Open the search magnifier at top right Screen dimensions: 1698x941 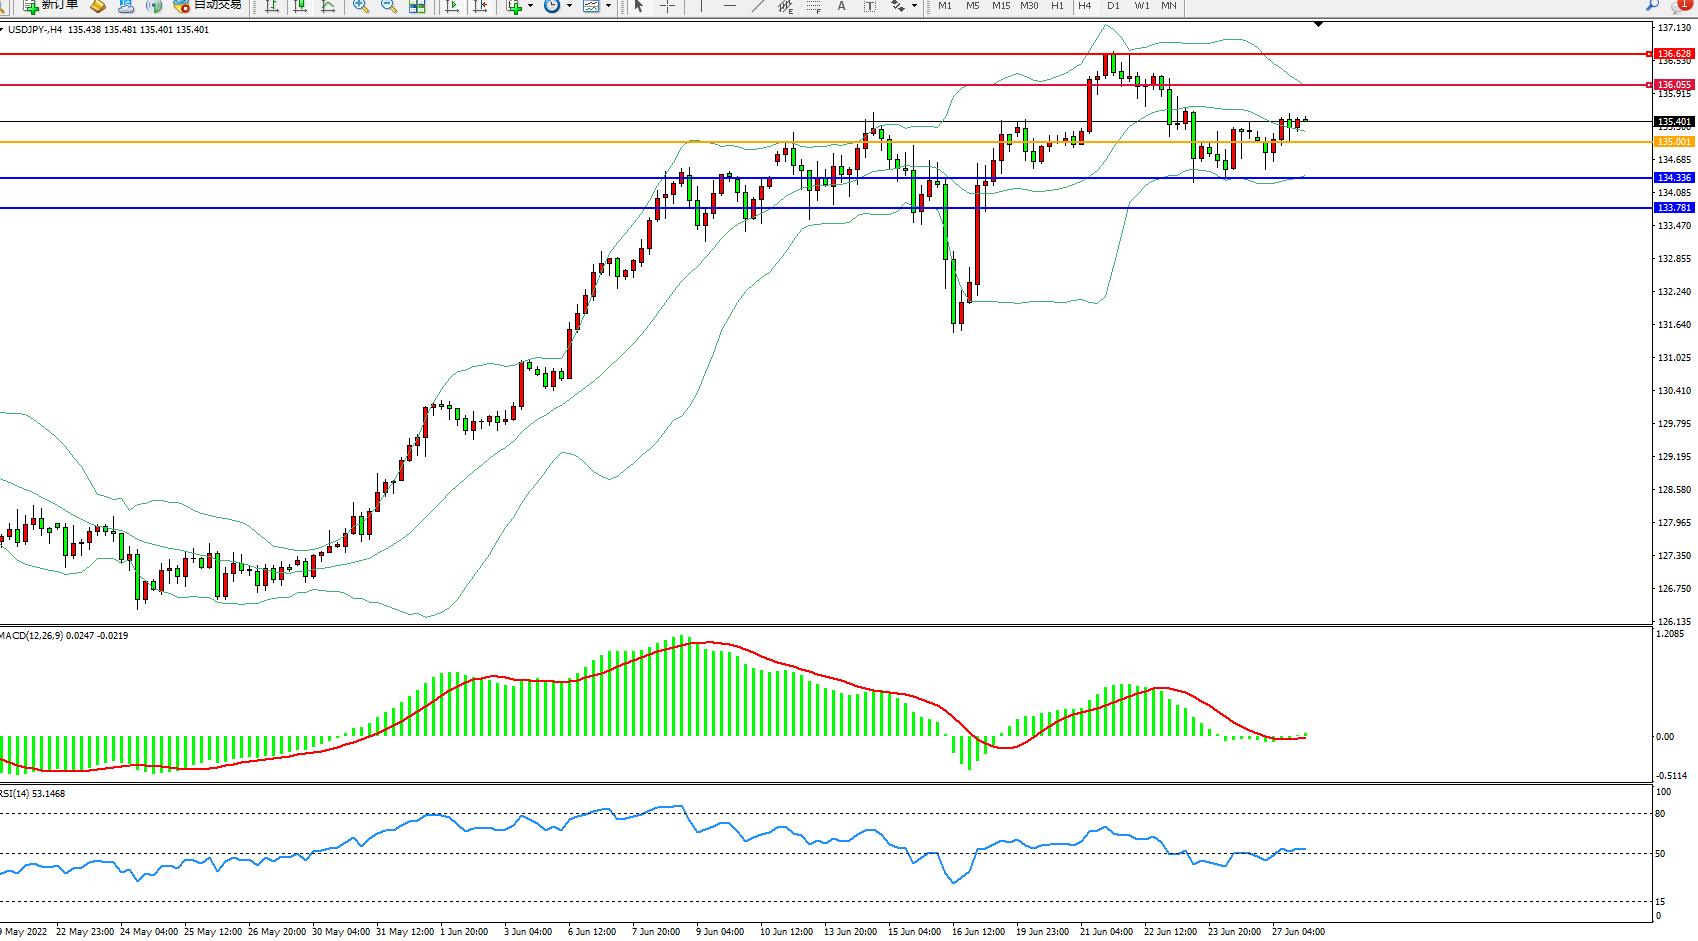click(1652, 6)
